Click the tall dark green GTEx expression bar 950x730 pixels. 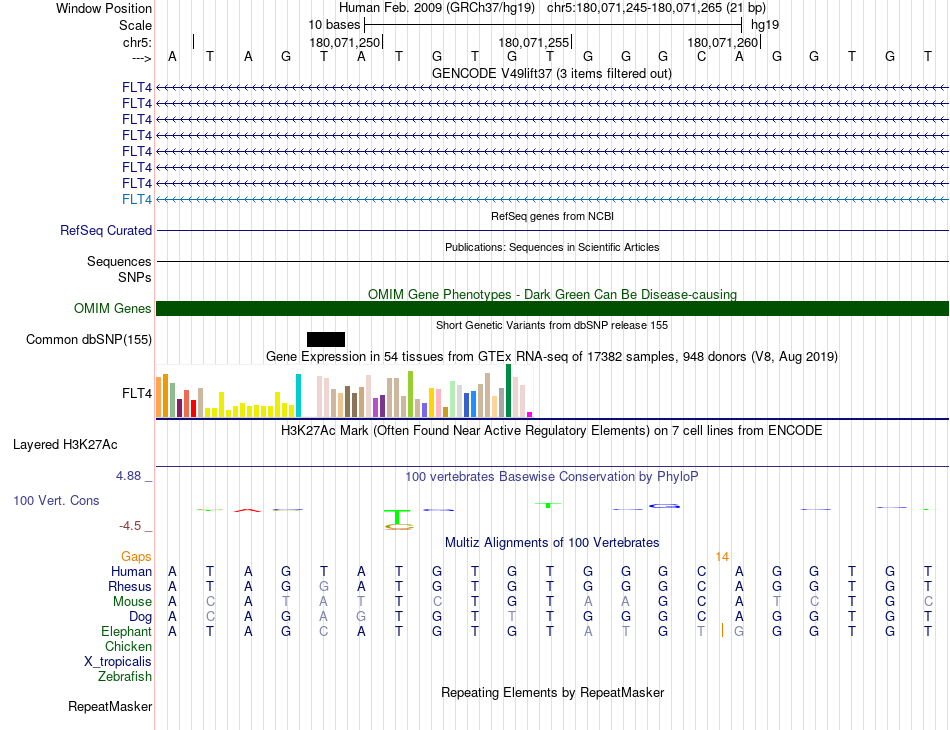click(x=509, y=391)
